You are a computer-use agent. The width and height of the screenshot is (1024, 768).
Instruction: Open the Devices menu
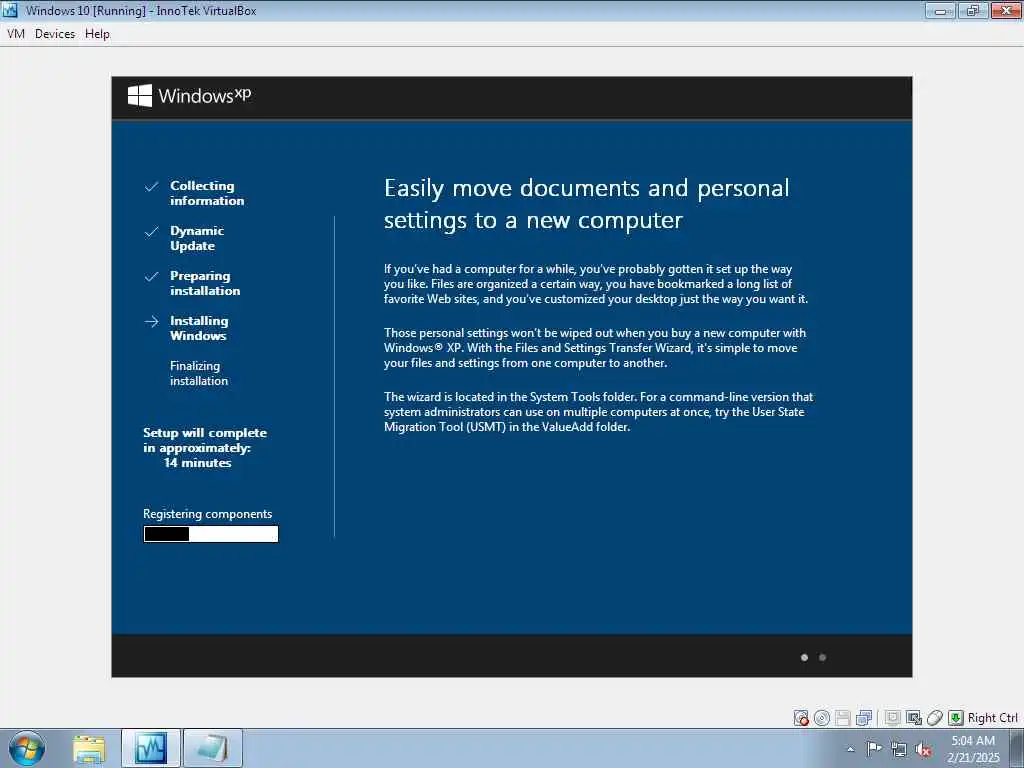tap(55, 34)
